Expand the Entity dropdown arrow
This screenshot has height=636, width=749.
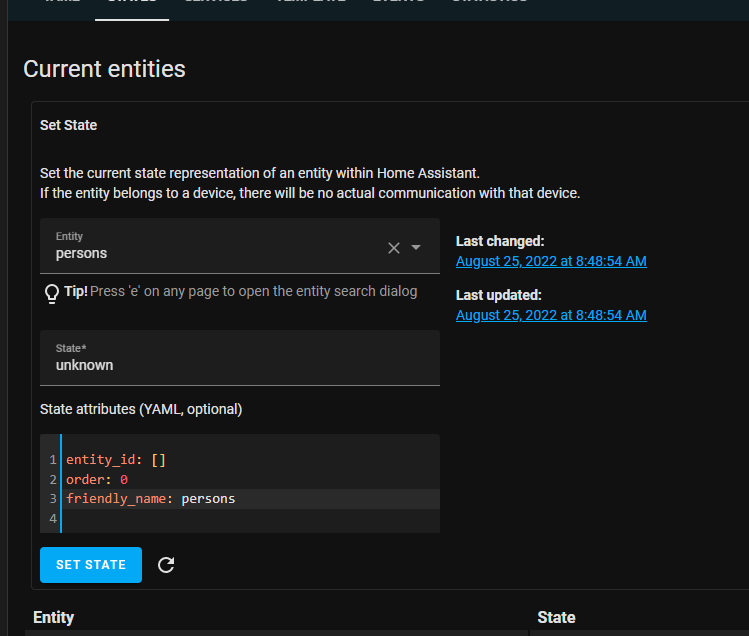(417, 248)
